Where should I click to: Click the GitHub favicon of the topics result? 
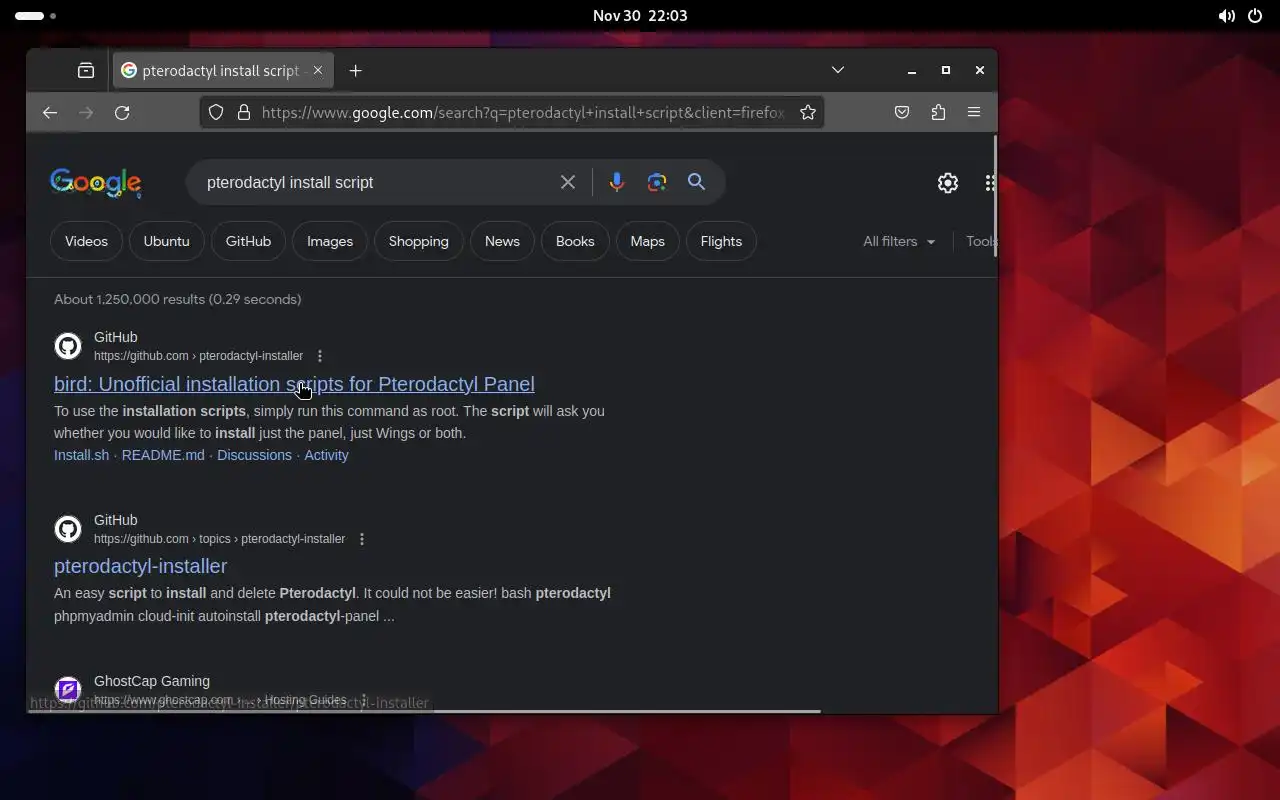[68, 528]
